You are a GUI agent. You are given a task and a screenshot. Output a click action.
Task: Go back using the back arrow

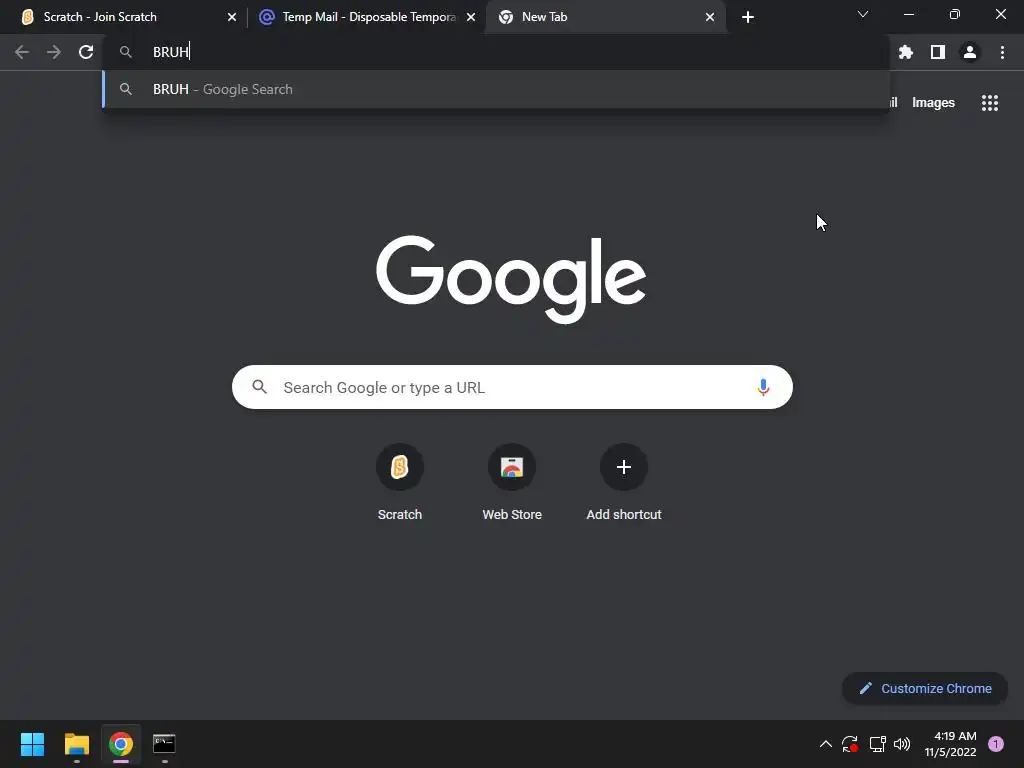tap(22, 52)
